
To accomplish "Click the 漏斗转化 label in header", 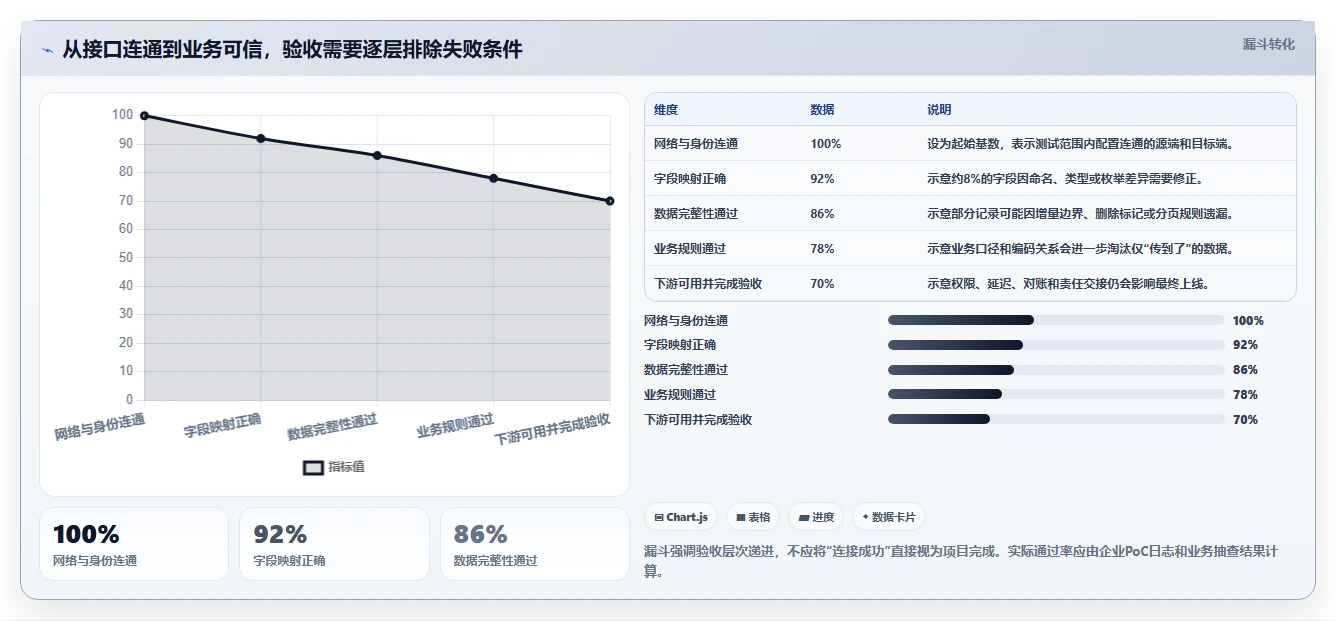I will pyautogui.click(x=1268, y=44).
